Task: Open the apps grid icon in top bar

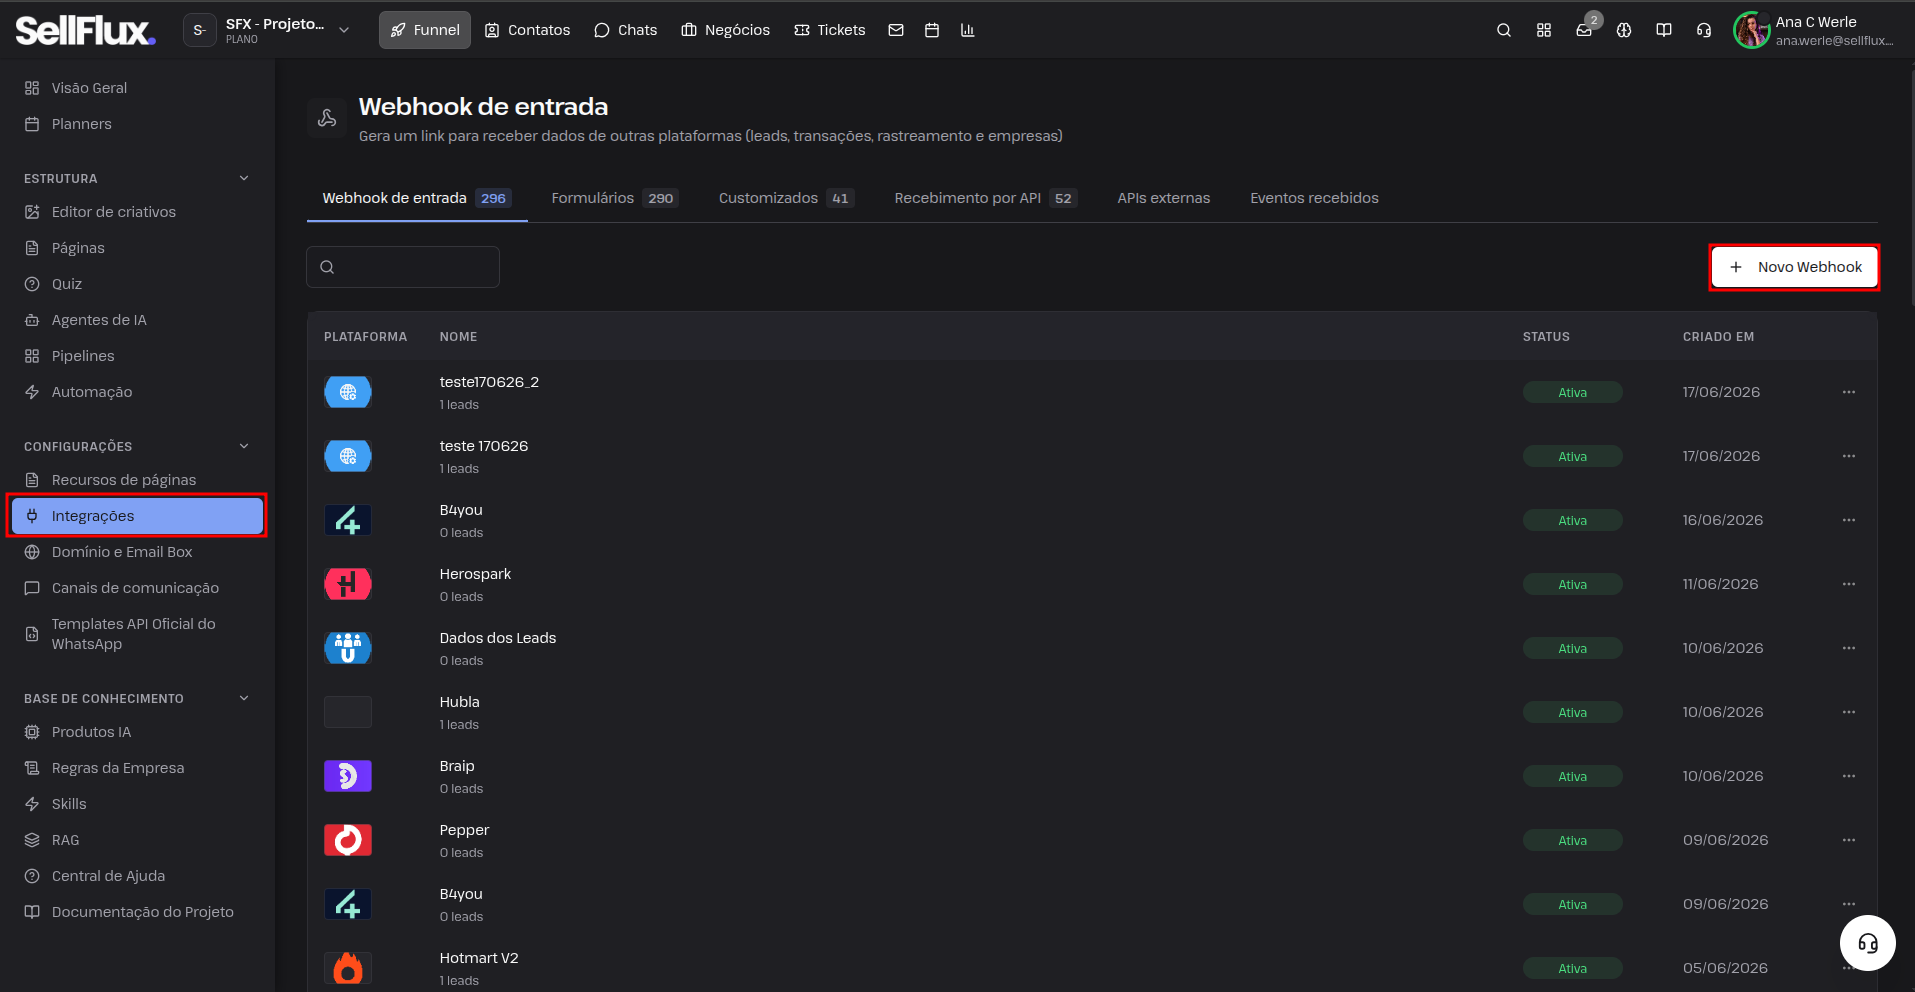Action: point(1544,30)
